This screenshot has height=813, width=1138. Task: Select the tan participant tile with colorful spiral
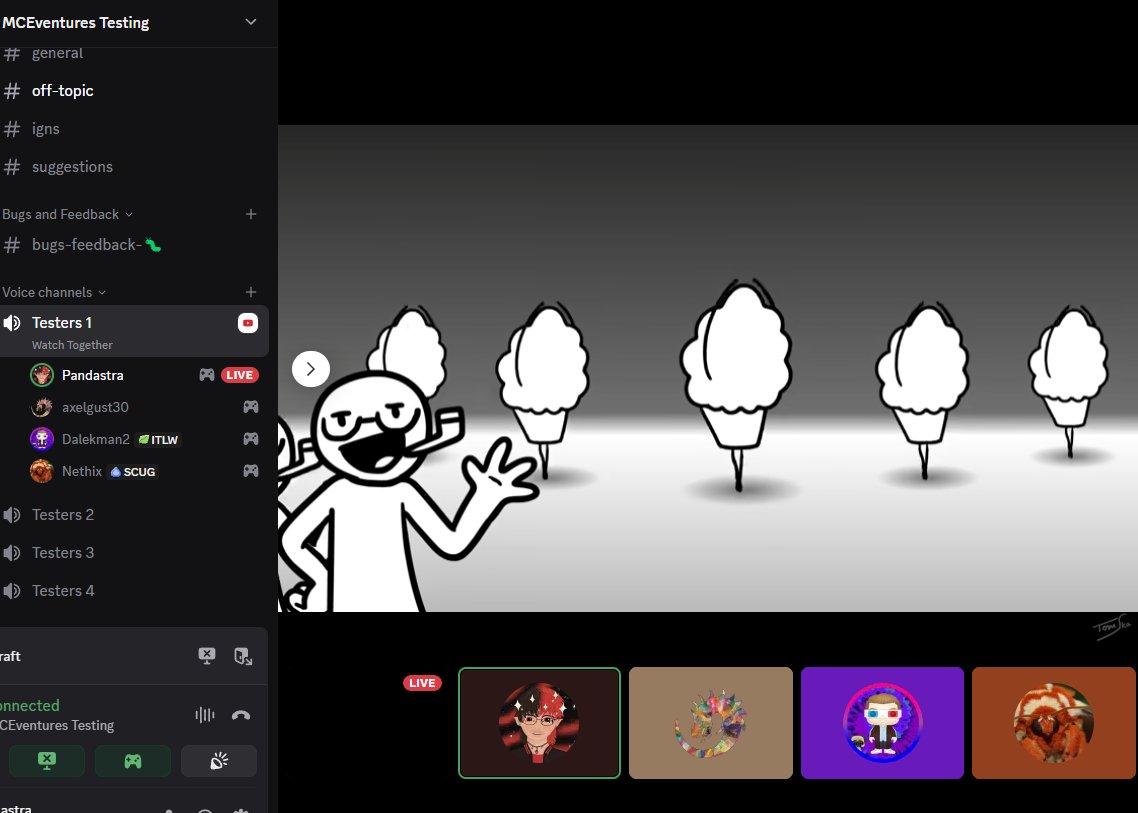point(711,722)
